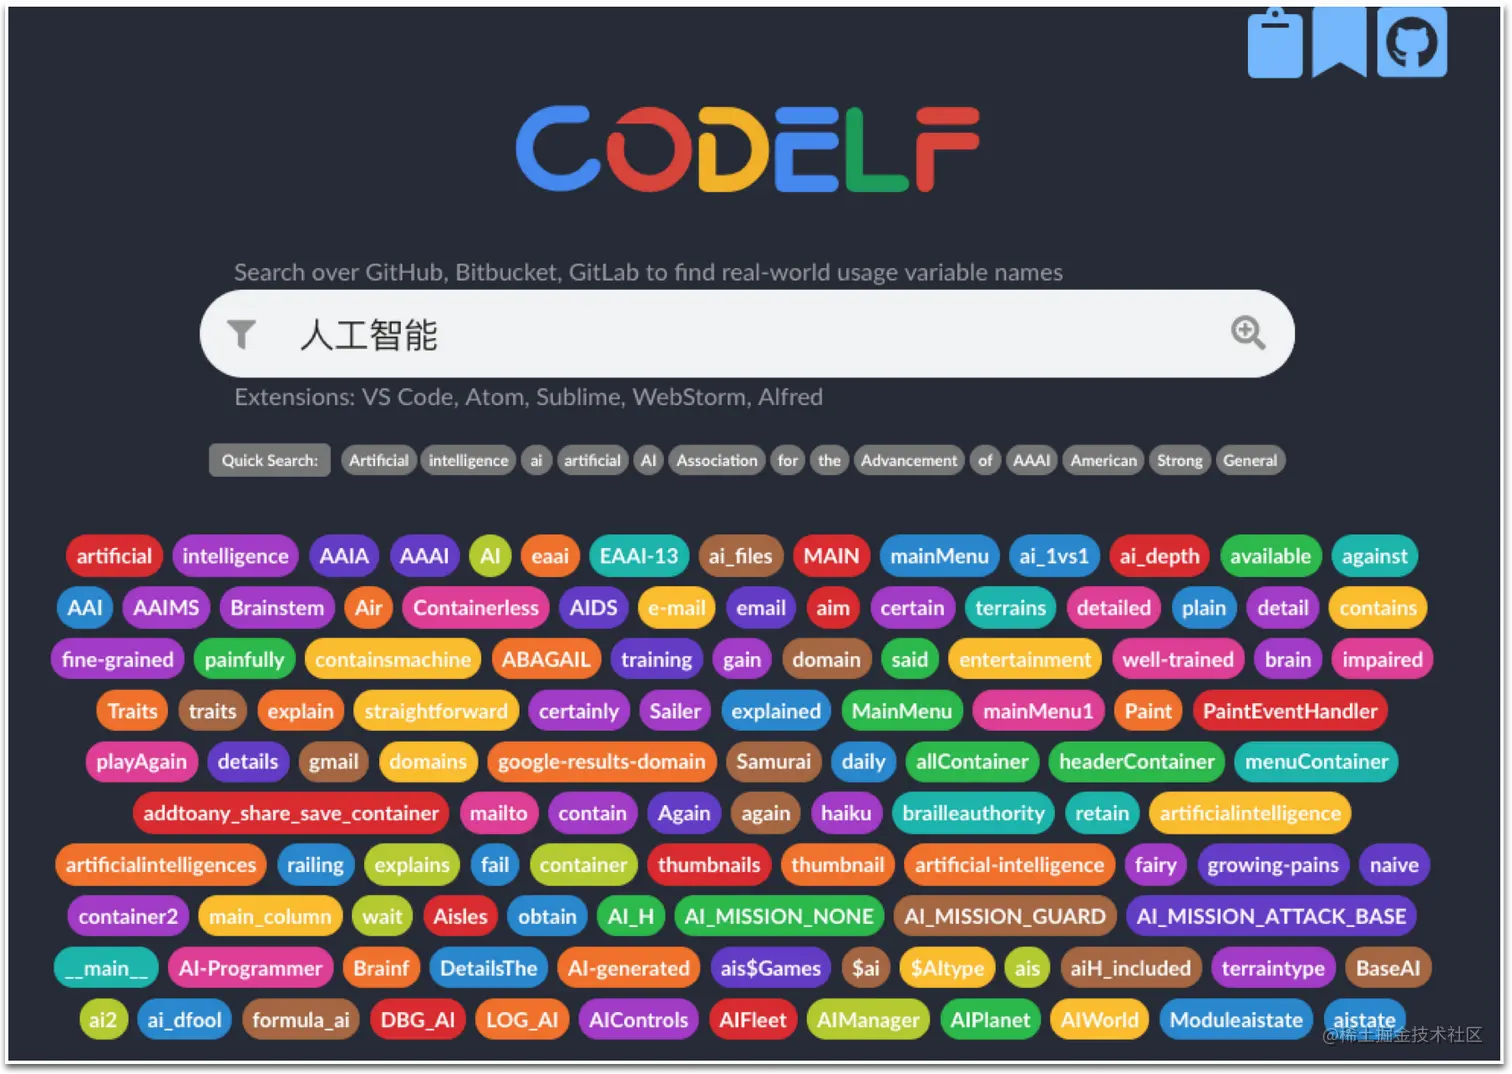
Task: Click the 'against' variable tag
Action: coord(1375,556)
